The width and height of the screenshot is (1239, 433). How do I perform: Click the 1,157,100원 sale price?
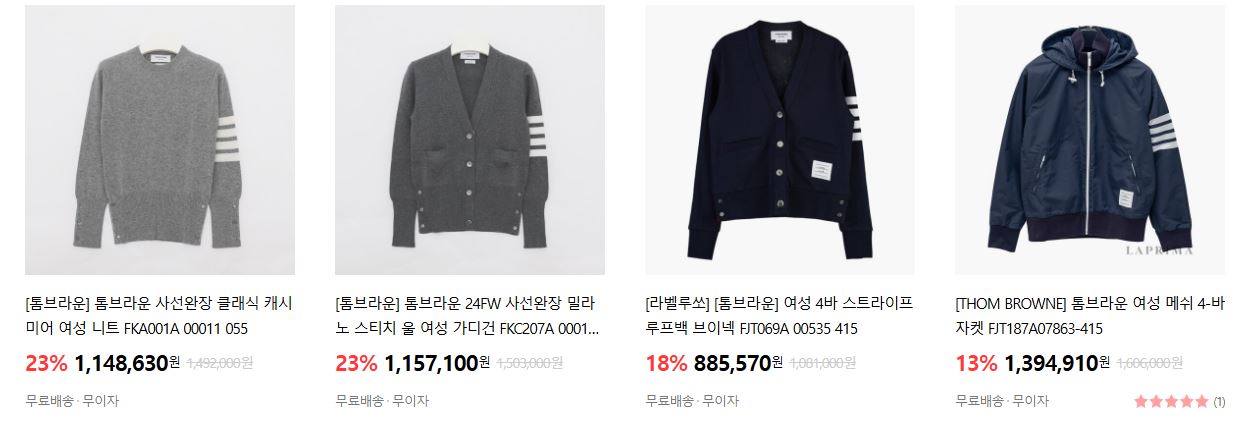[x=437, y=363]
